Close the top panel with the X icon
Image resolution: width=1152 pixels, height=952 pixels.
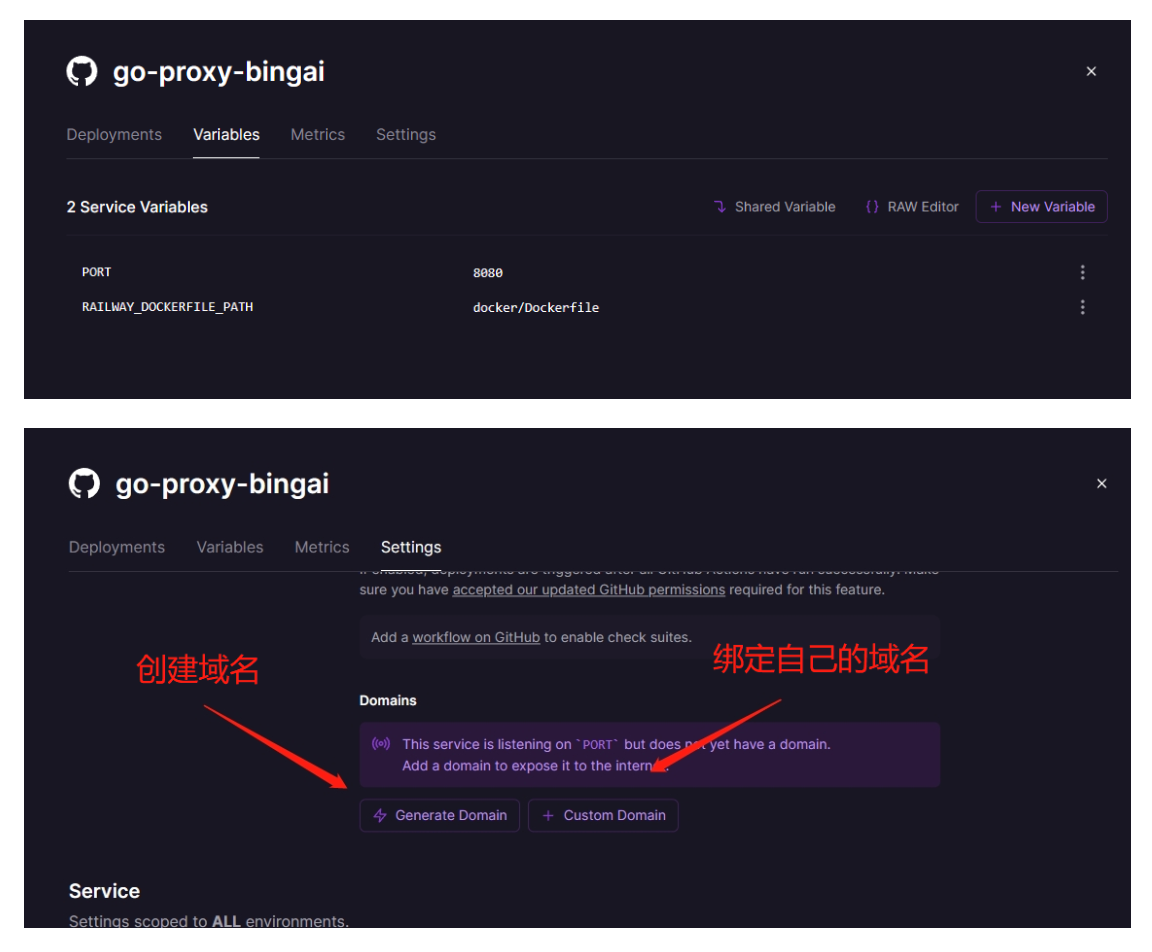tap(1091, 72)
